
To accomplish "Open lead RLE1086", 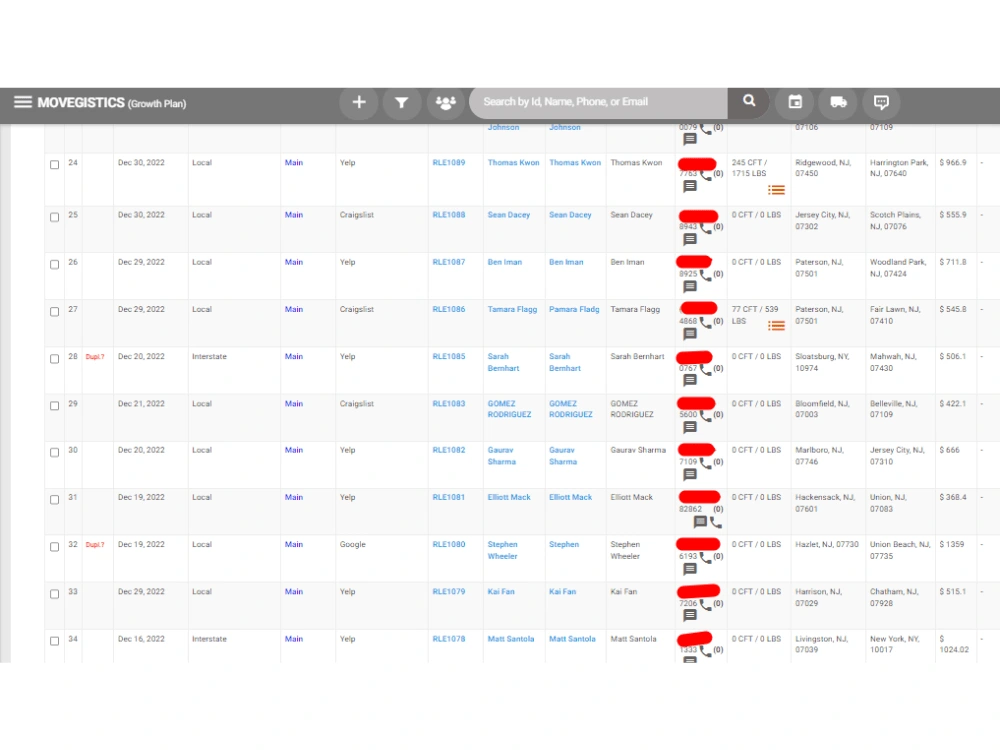I will tap(449, 309).
